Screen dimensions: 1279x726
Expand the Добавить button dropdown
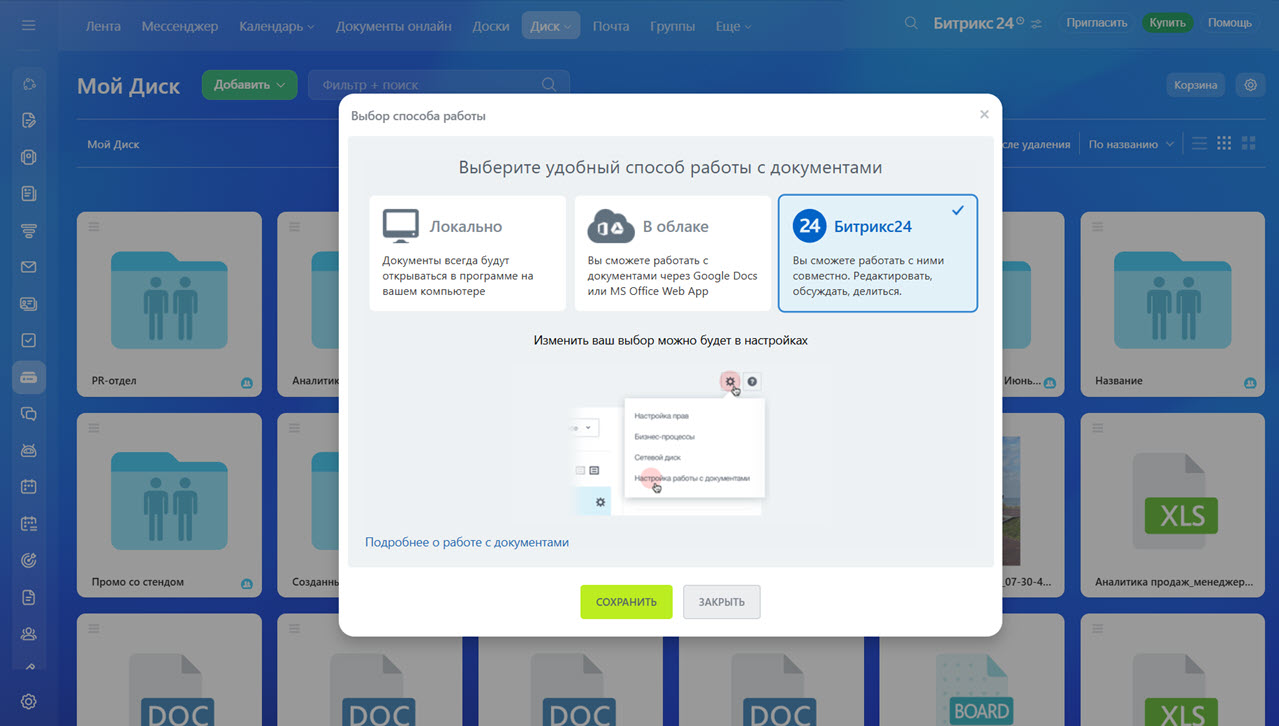[x=249, y=85]
